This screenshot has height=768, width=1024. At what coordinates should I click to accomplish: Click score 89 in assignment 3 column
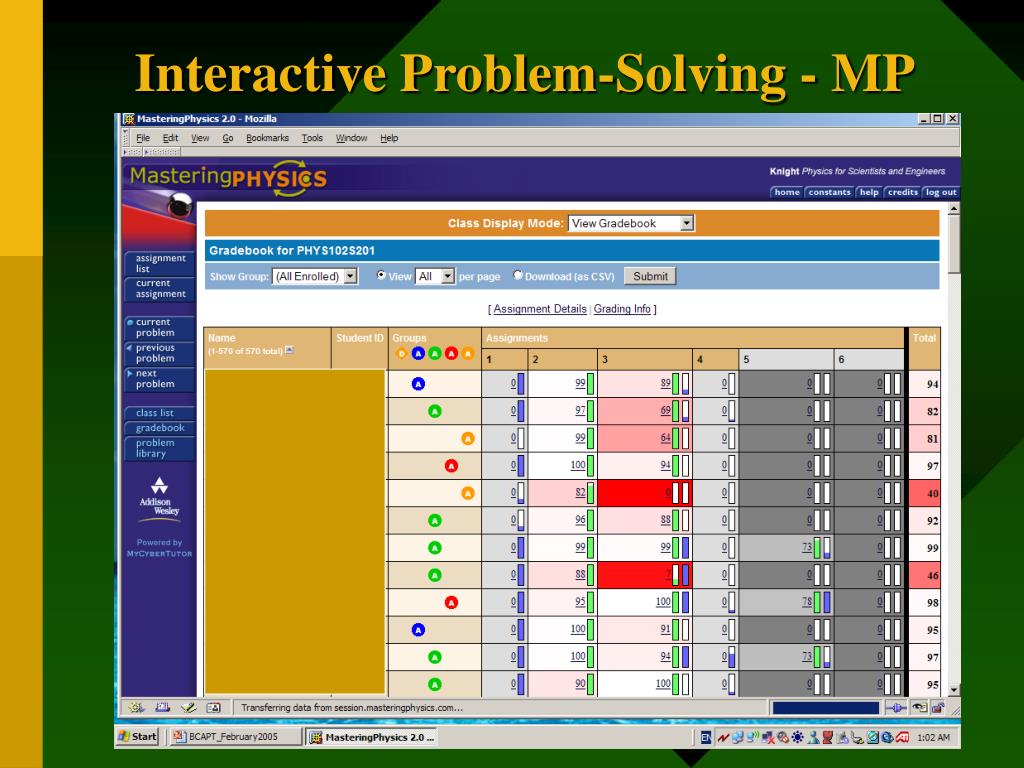[x=665, y=383]
